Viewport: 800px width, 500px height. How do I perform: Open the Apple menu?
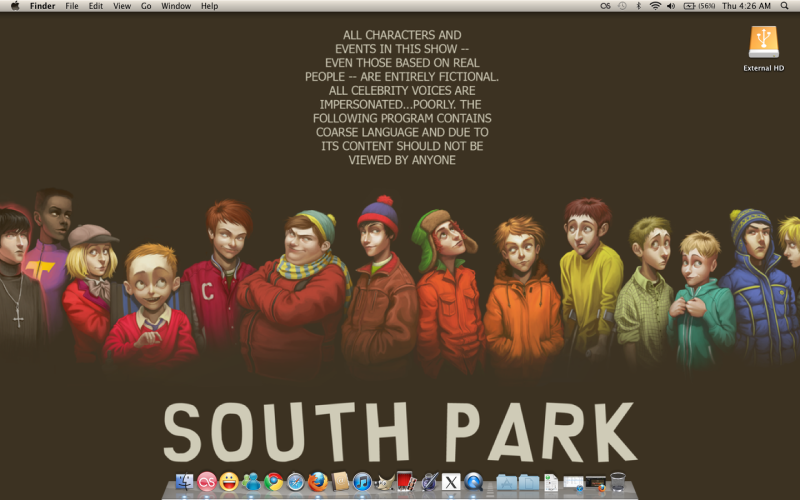(x=14, y=6)
